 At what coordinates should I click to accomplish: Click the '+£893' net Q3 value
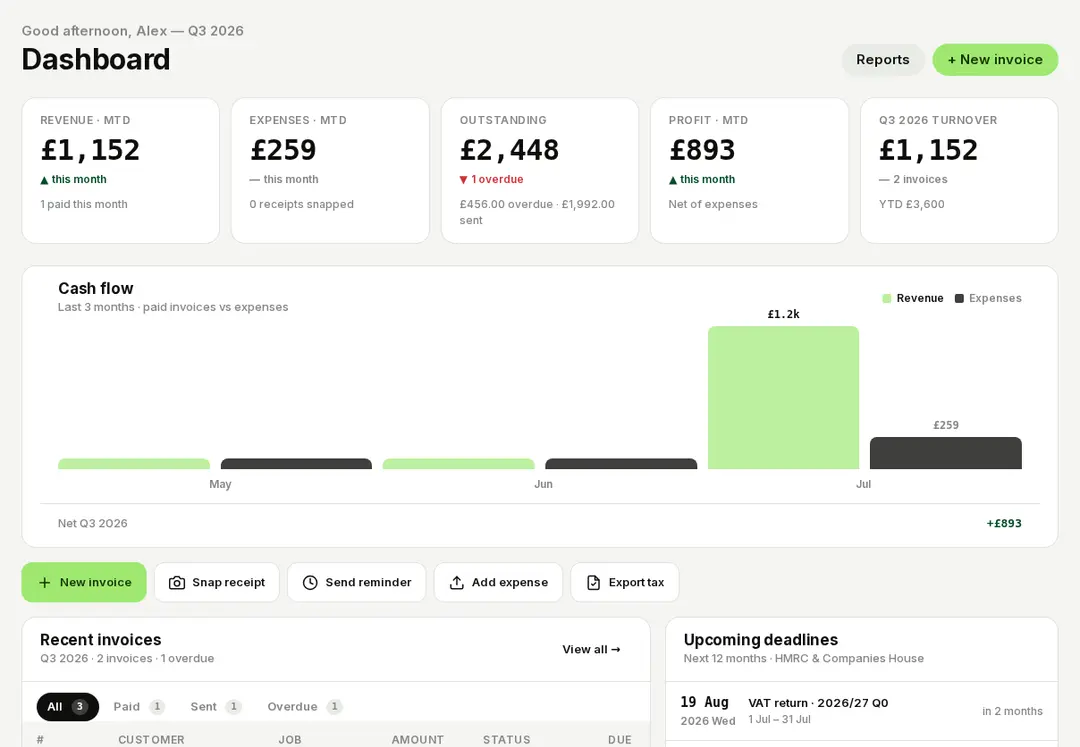click(1004, 523)
